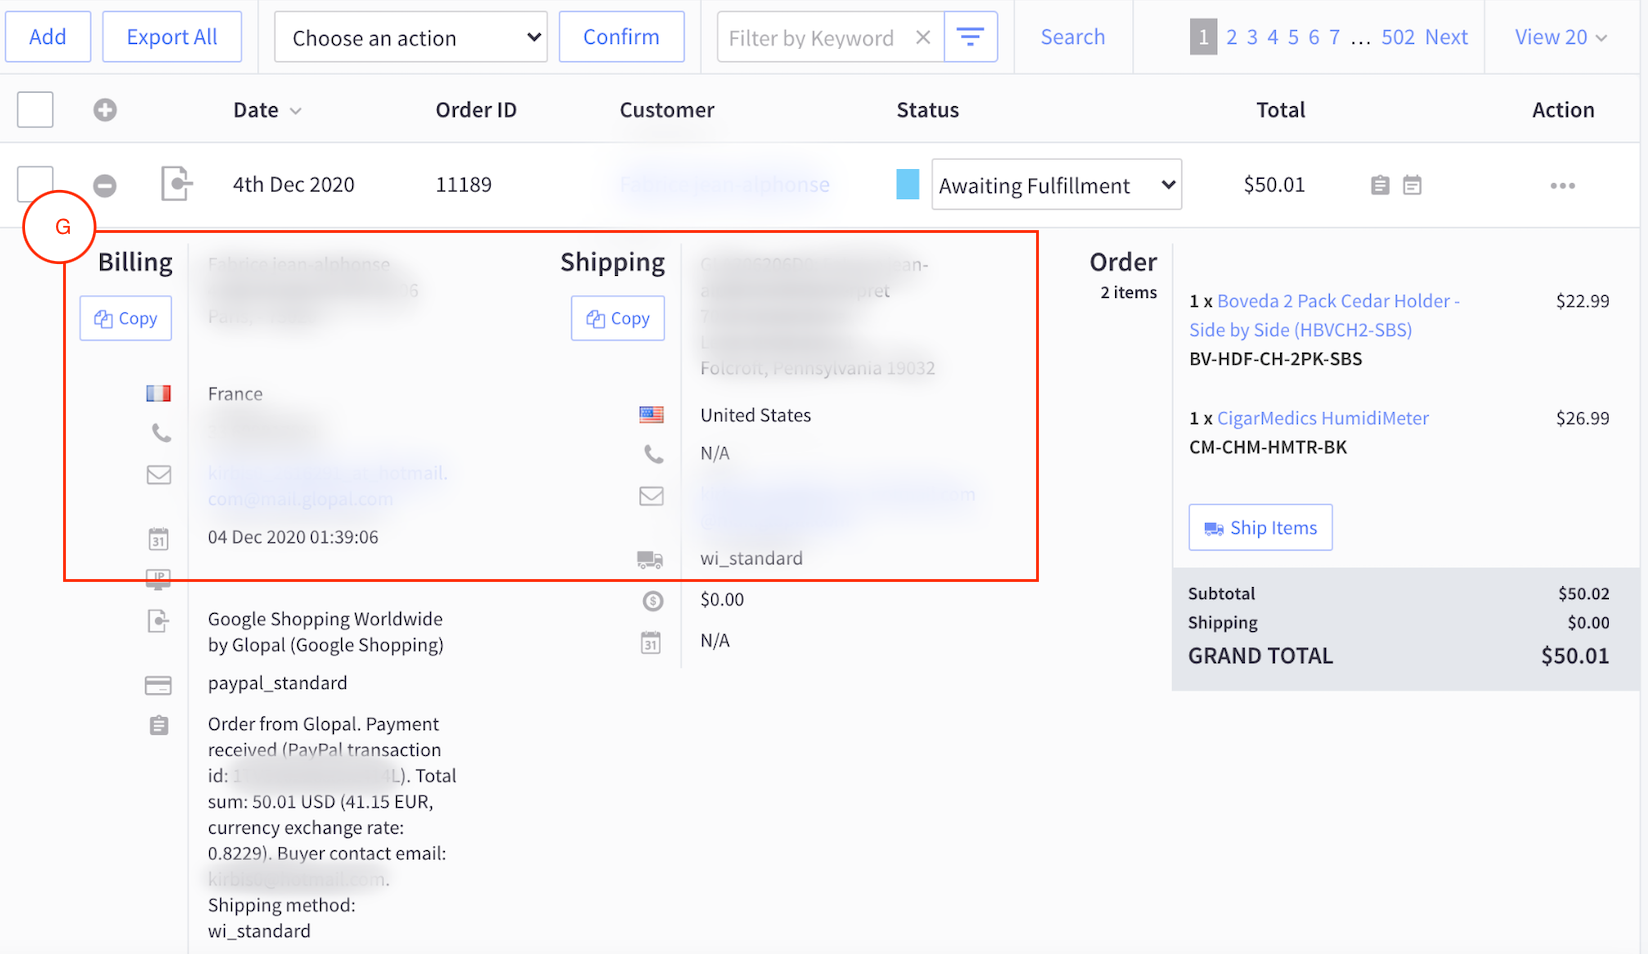The width and height of the screenshot is (1648, 954).
Task: Click the order notes clipboard icon beside $50.01
Action: pyautogui.click(x=1380, y=185)
